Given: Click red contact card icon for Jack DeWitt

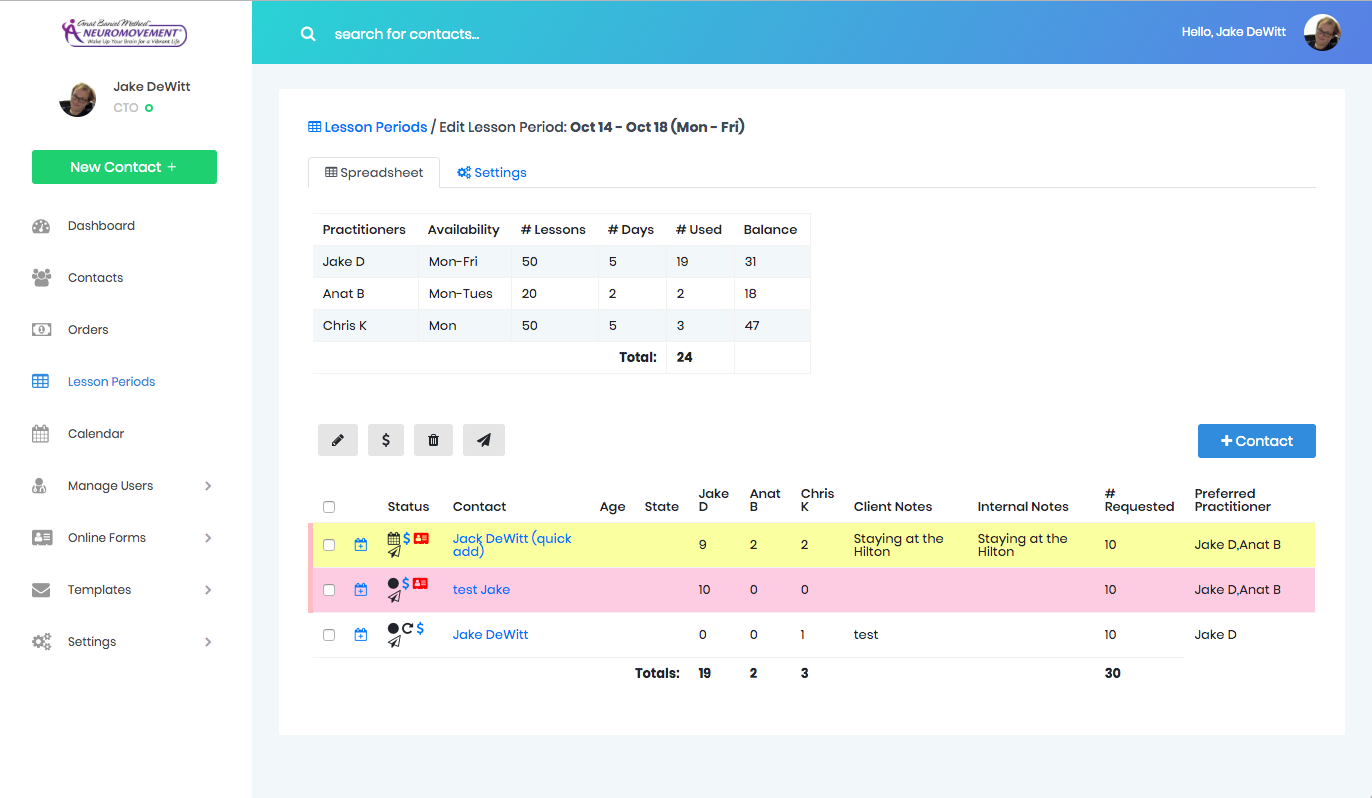Looking at the screenshot, I should point(421,539).
